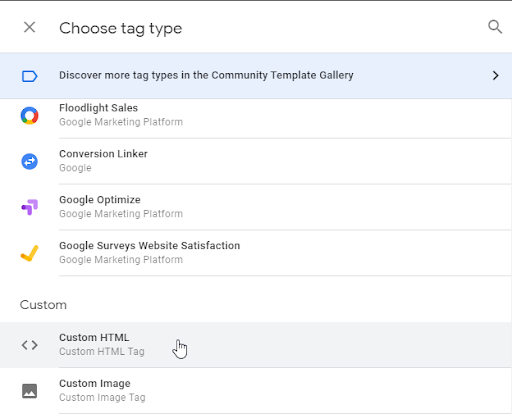The width and height of the screenshot is (512, 414).
Task: Select Custom Image tag type
Action: pyautogui.click(x=256, y=391)
